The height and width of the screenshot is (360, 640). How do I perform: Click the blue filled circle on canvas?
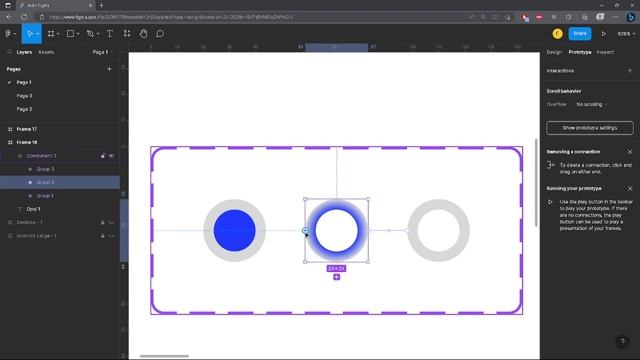point(234,231)
